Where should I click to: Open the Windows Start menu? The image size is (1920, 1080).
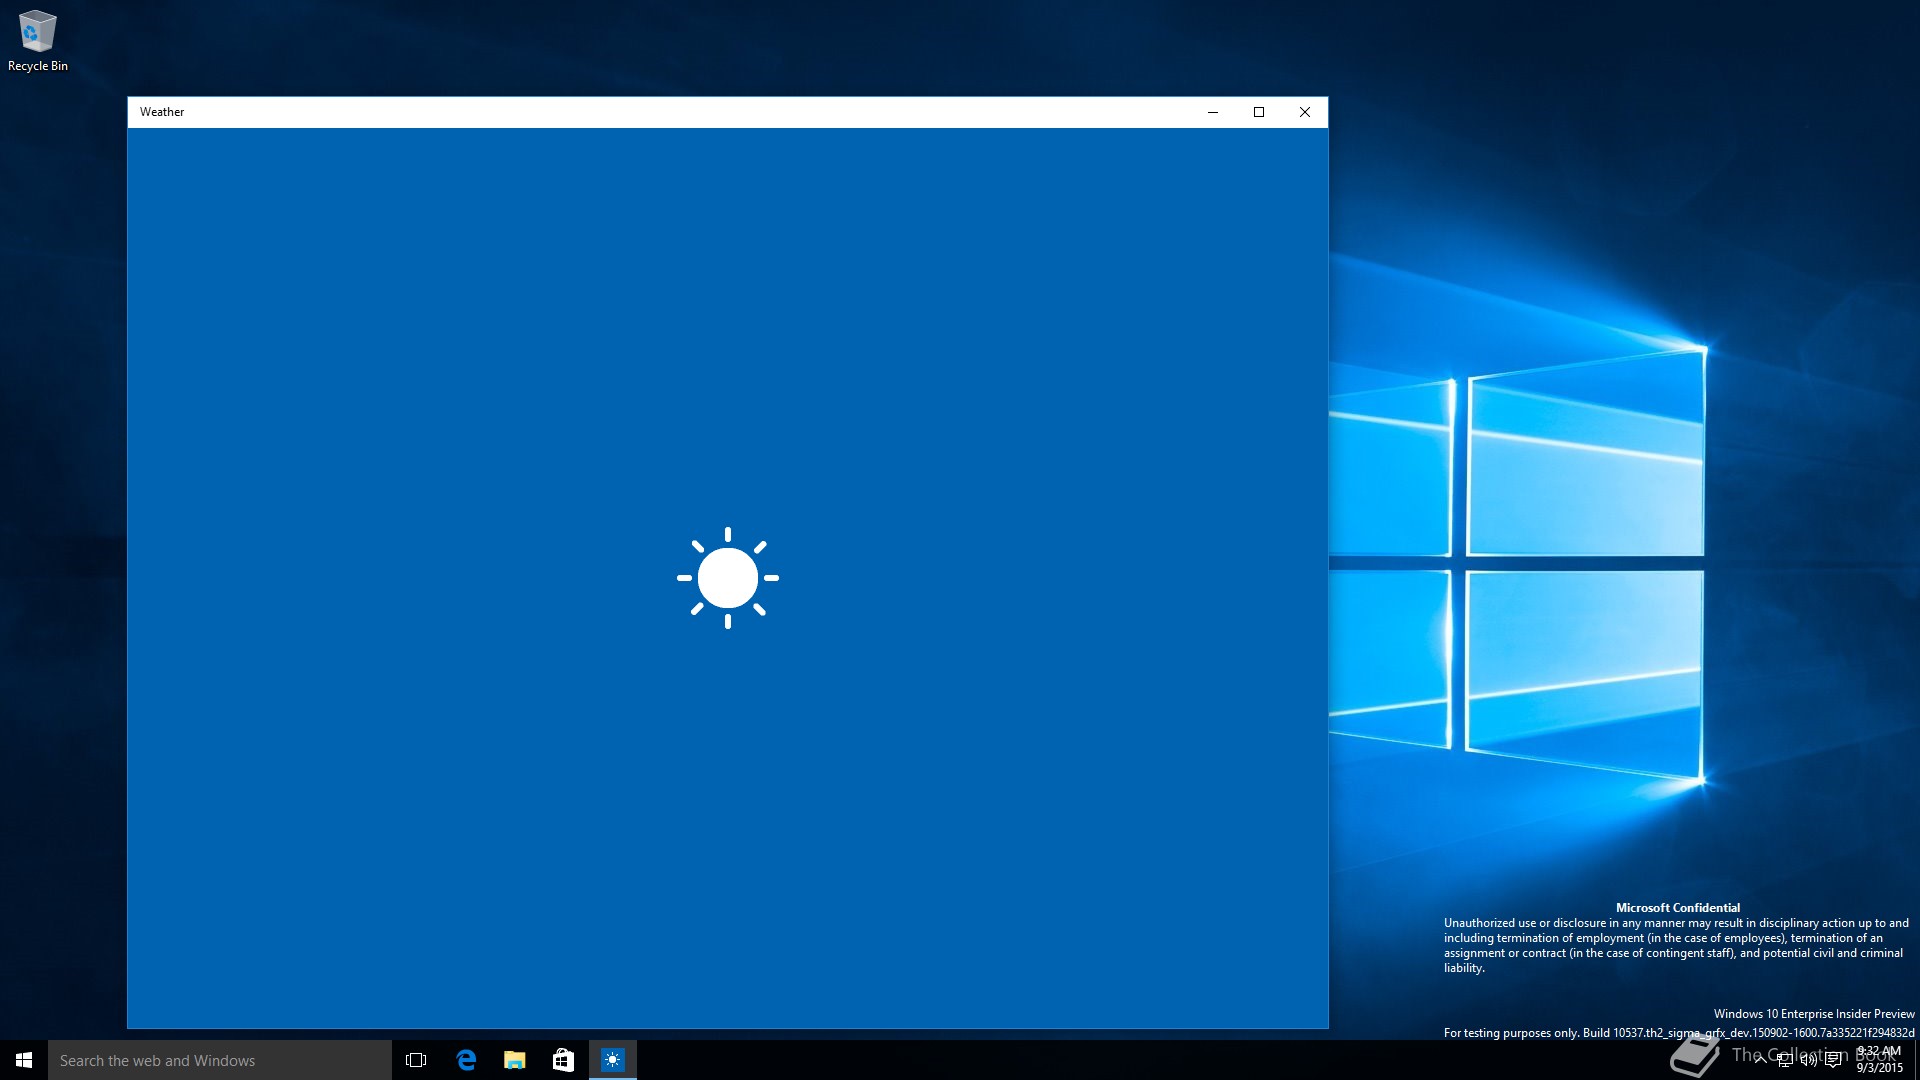pos(24,1060)
